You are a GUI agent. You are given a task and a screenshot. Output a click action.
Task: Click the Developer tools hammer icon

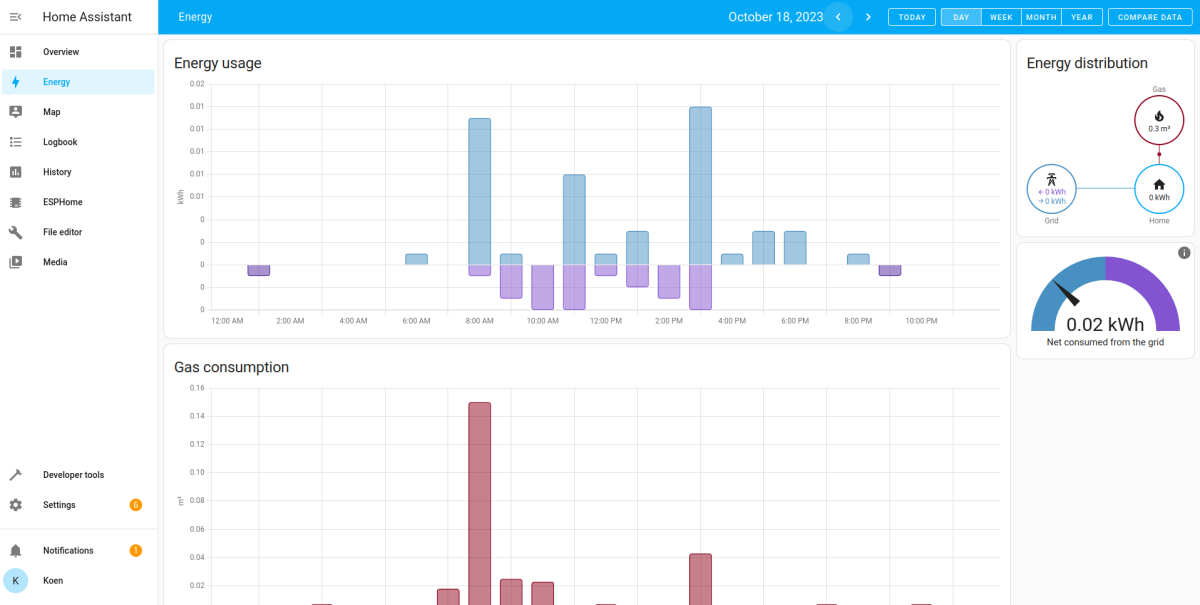pos(16,475)
